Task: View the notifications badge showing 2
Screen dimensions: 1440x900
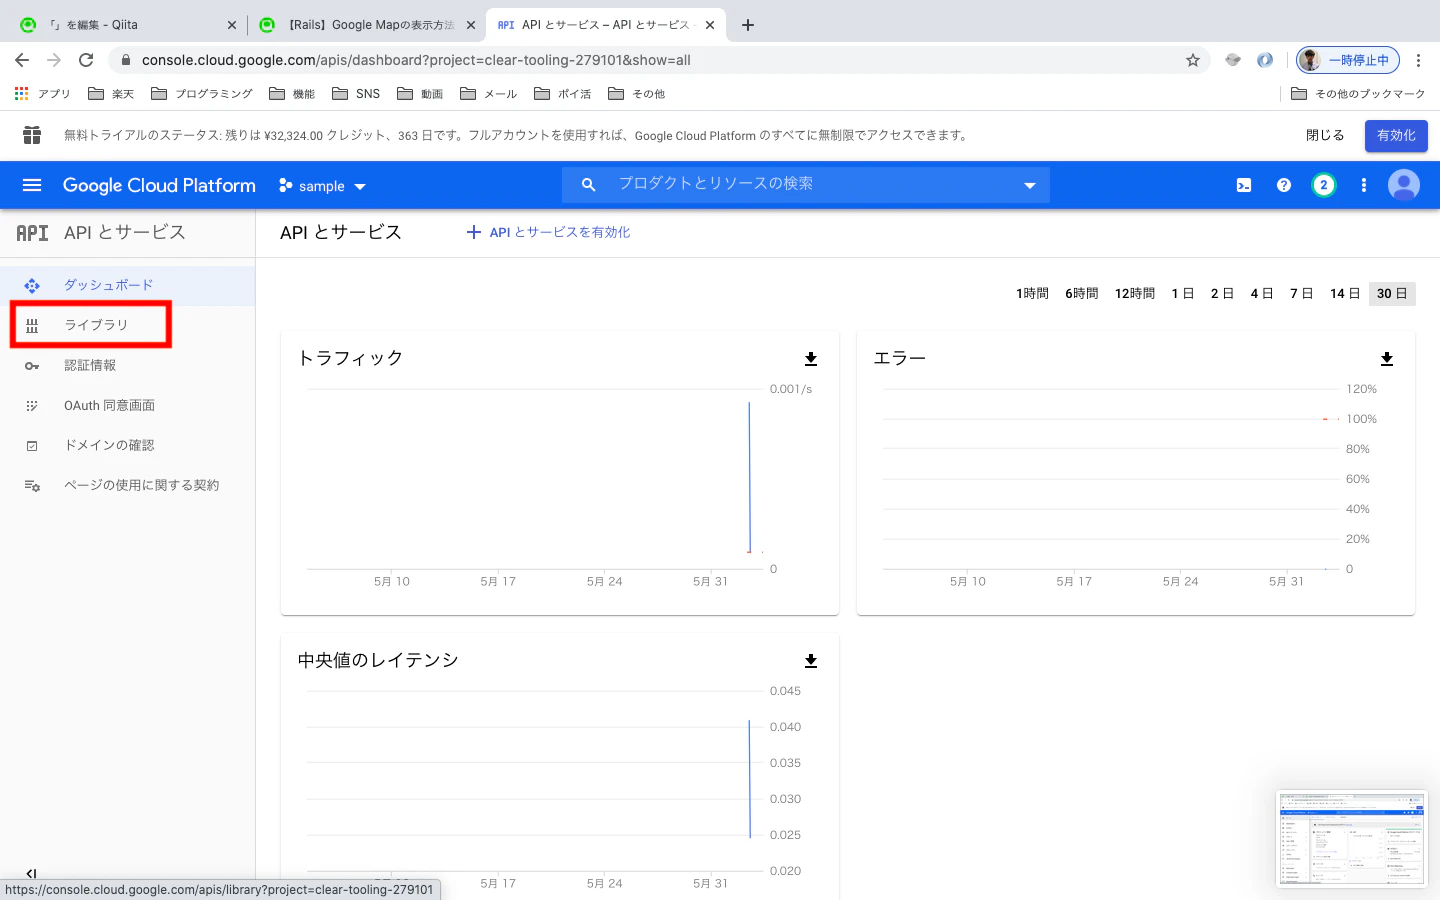Action: [1324, 185]
